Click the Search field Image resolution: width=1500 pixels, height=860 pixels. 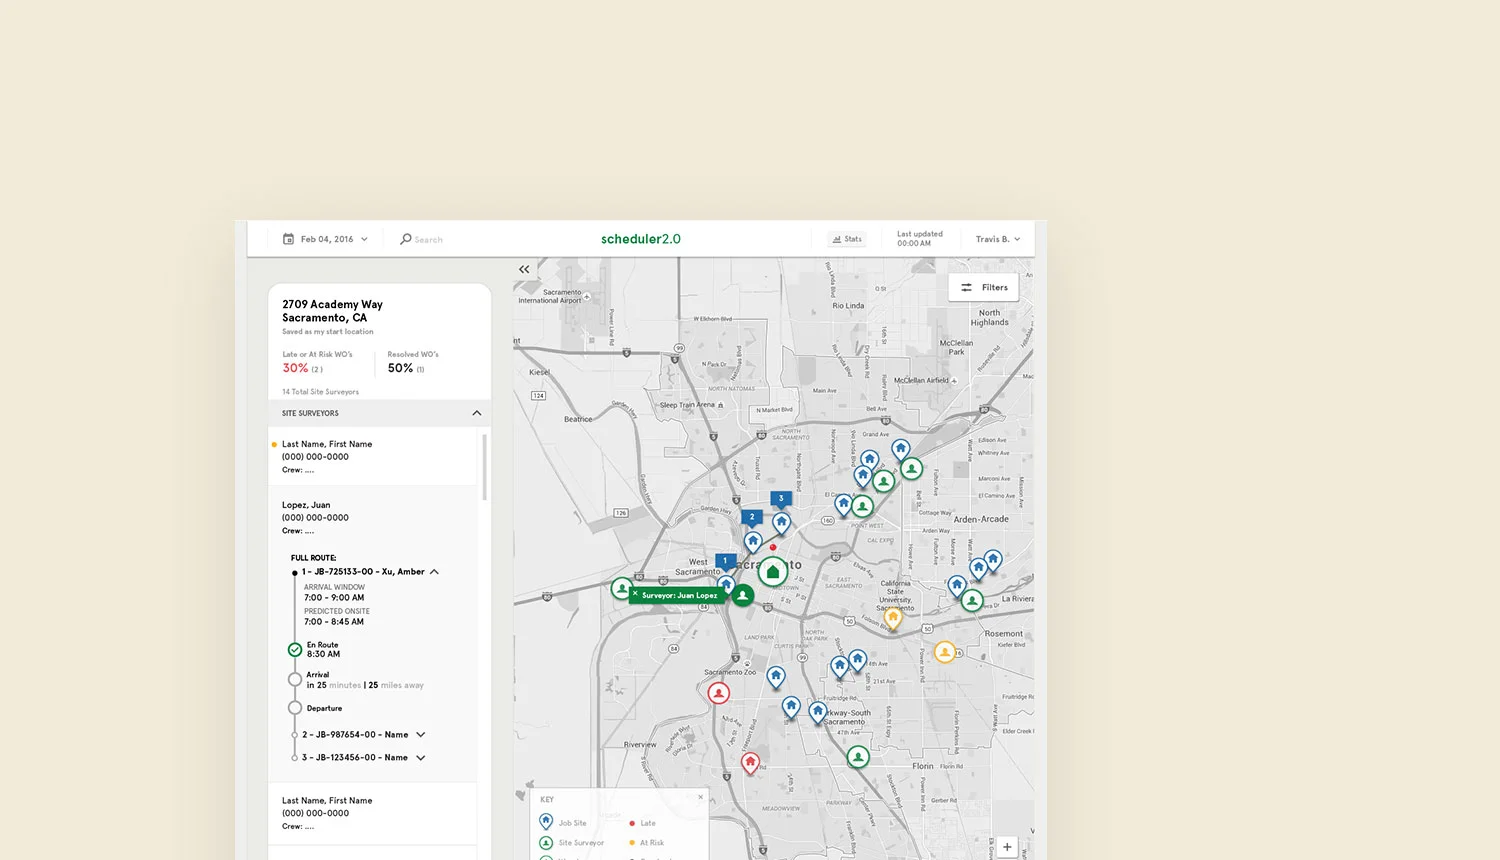428,240
